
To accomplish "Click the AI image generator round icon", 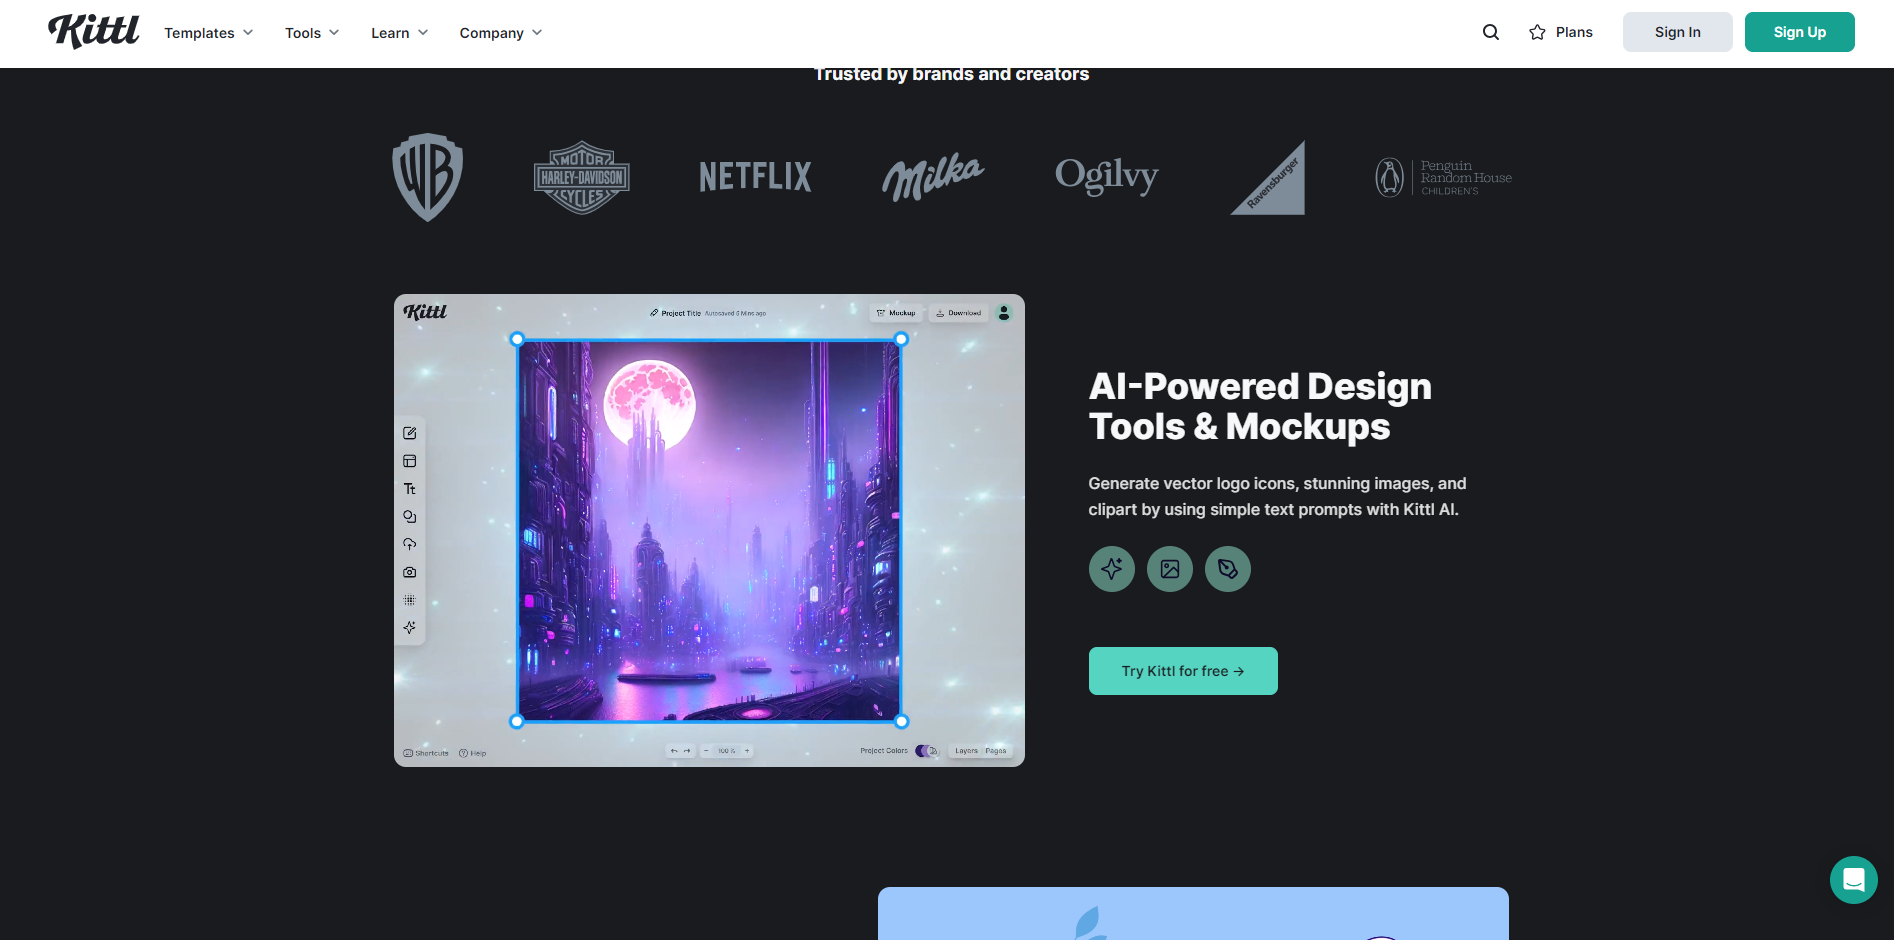I will 1169,569.
